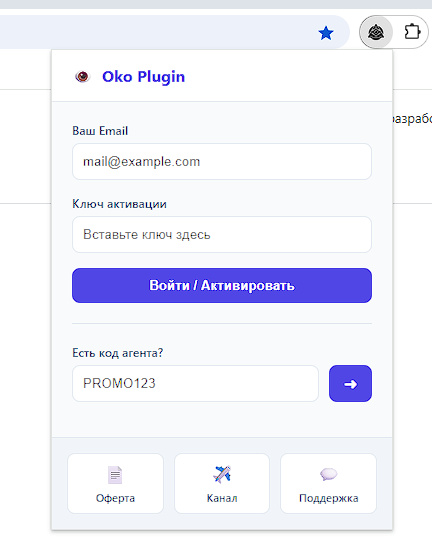Click the PROMO123 agent code field

195,383
